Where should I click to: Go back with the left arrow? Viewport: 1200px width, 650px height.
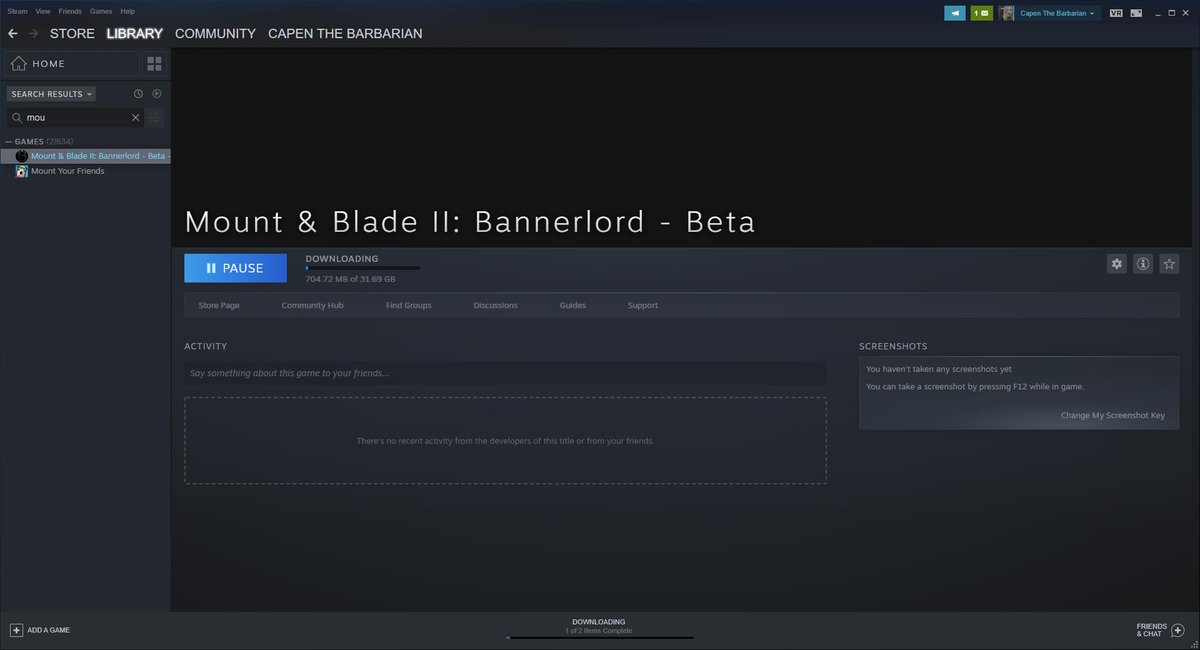(12, 33)
